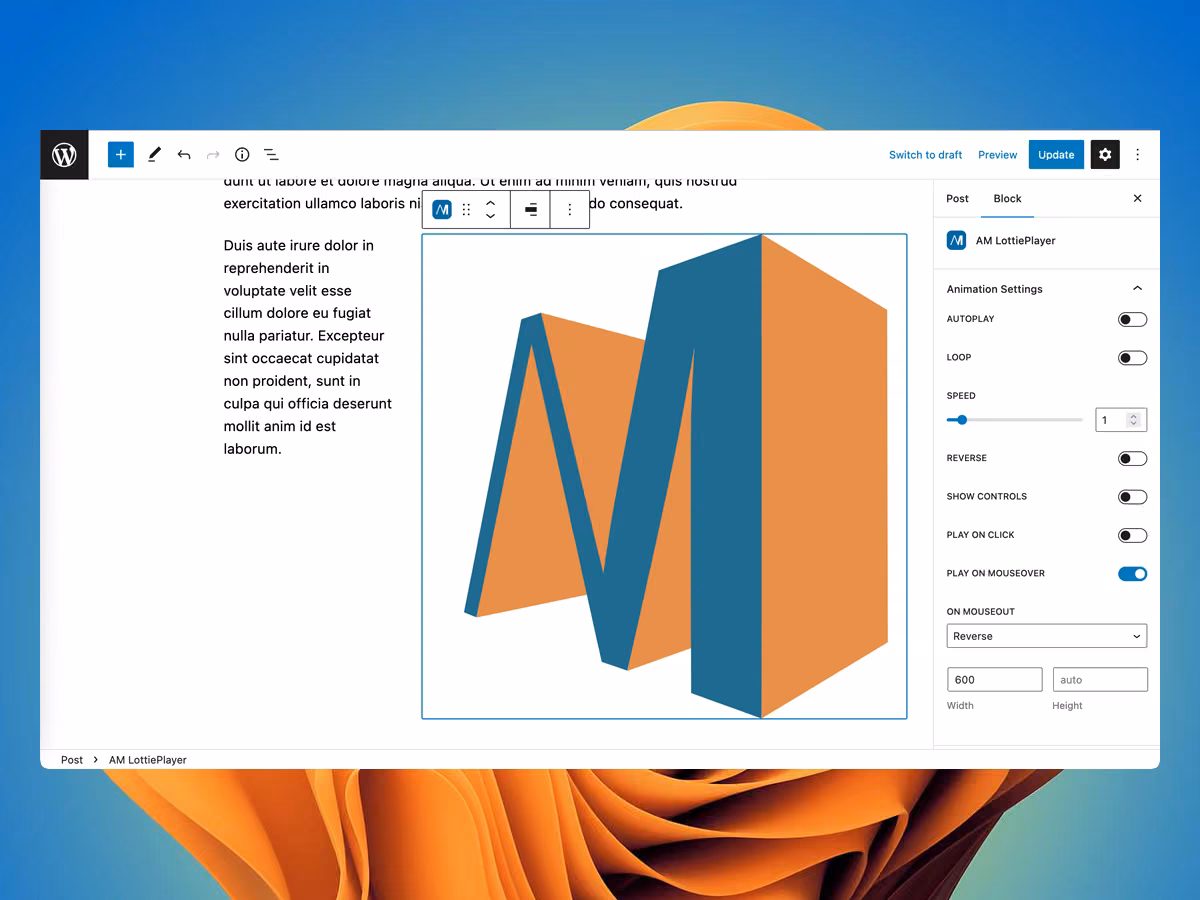Redo the last undone change
Image resolution: width=1200 pixels, height=900 pixels.
(213, 155)
